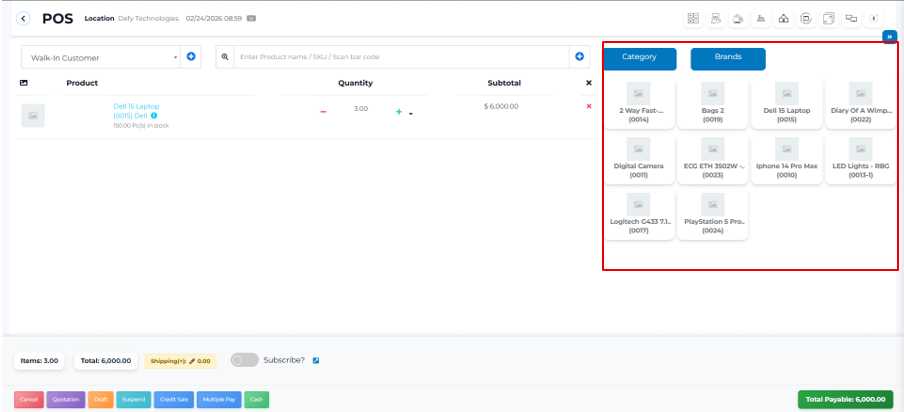
Task: Decrease quantity with the red minus
Action: click(x=323, y=112)
